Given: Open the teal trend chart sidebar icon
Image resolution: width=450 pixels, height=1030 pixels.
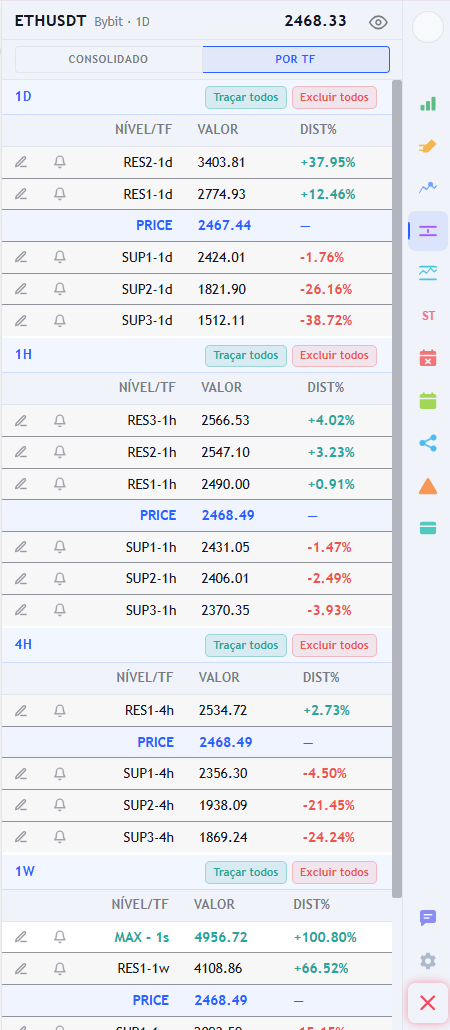Looking at the screenshot, I should pyautogui.click(x=428, y=273).
